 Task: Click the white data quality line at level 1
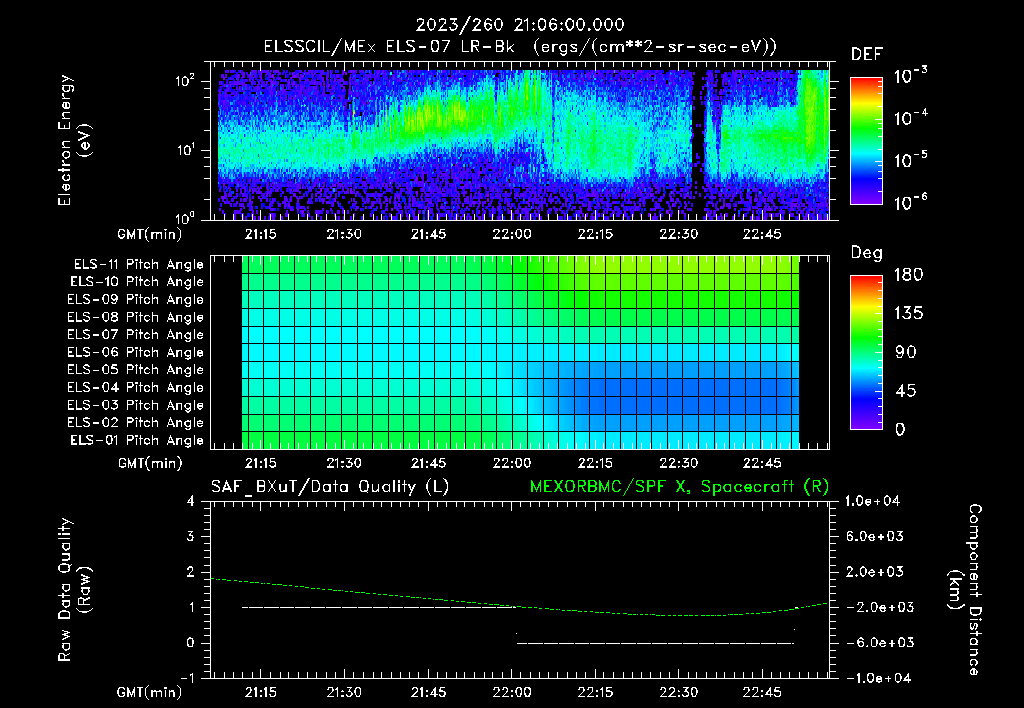click(379, 607)
